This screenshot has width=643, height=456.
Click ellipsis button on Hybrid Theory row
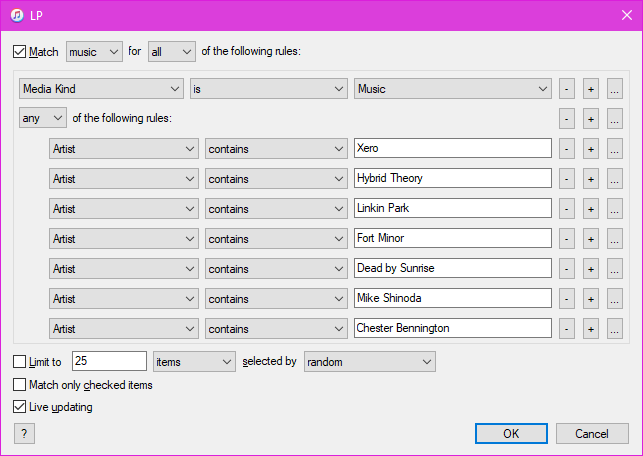[x=615, y=178]
